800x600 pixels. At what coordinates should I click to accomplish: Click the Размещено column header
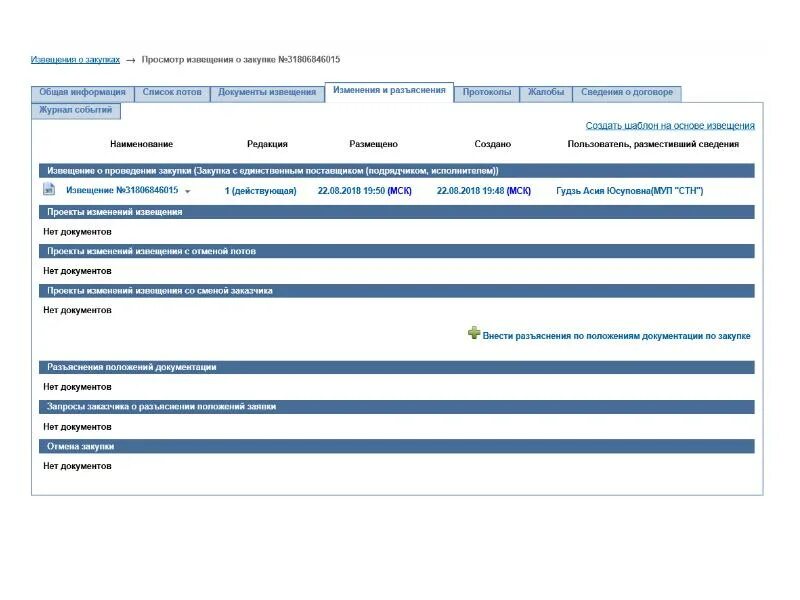[373, 144]
